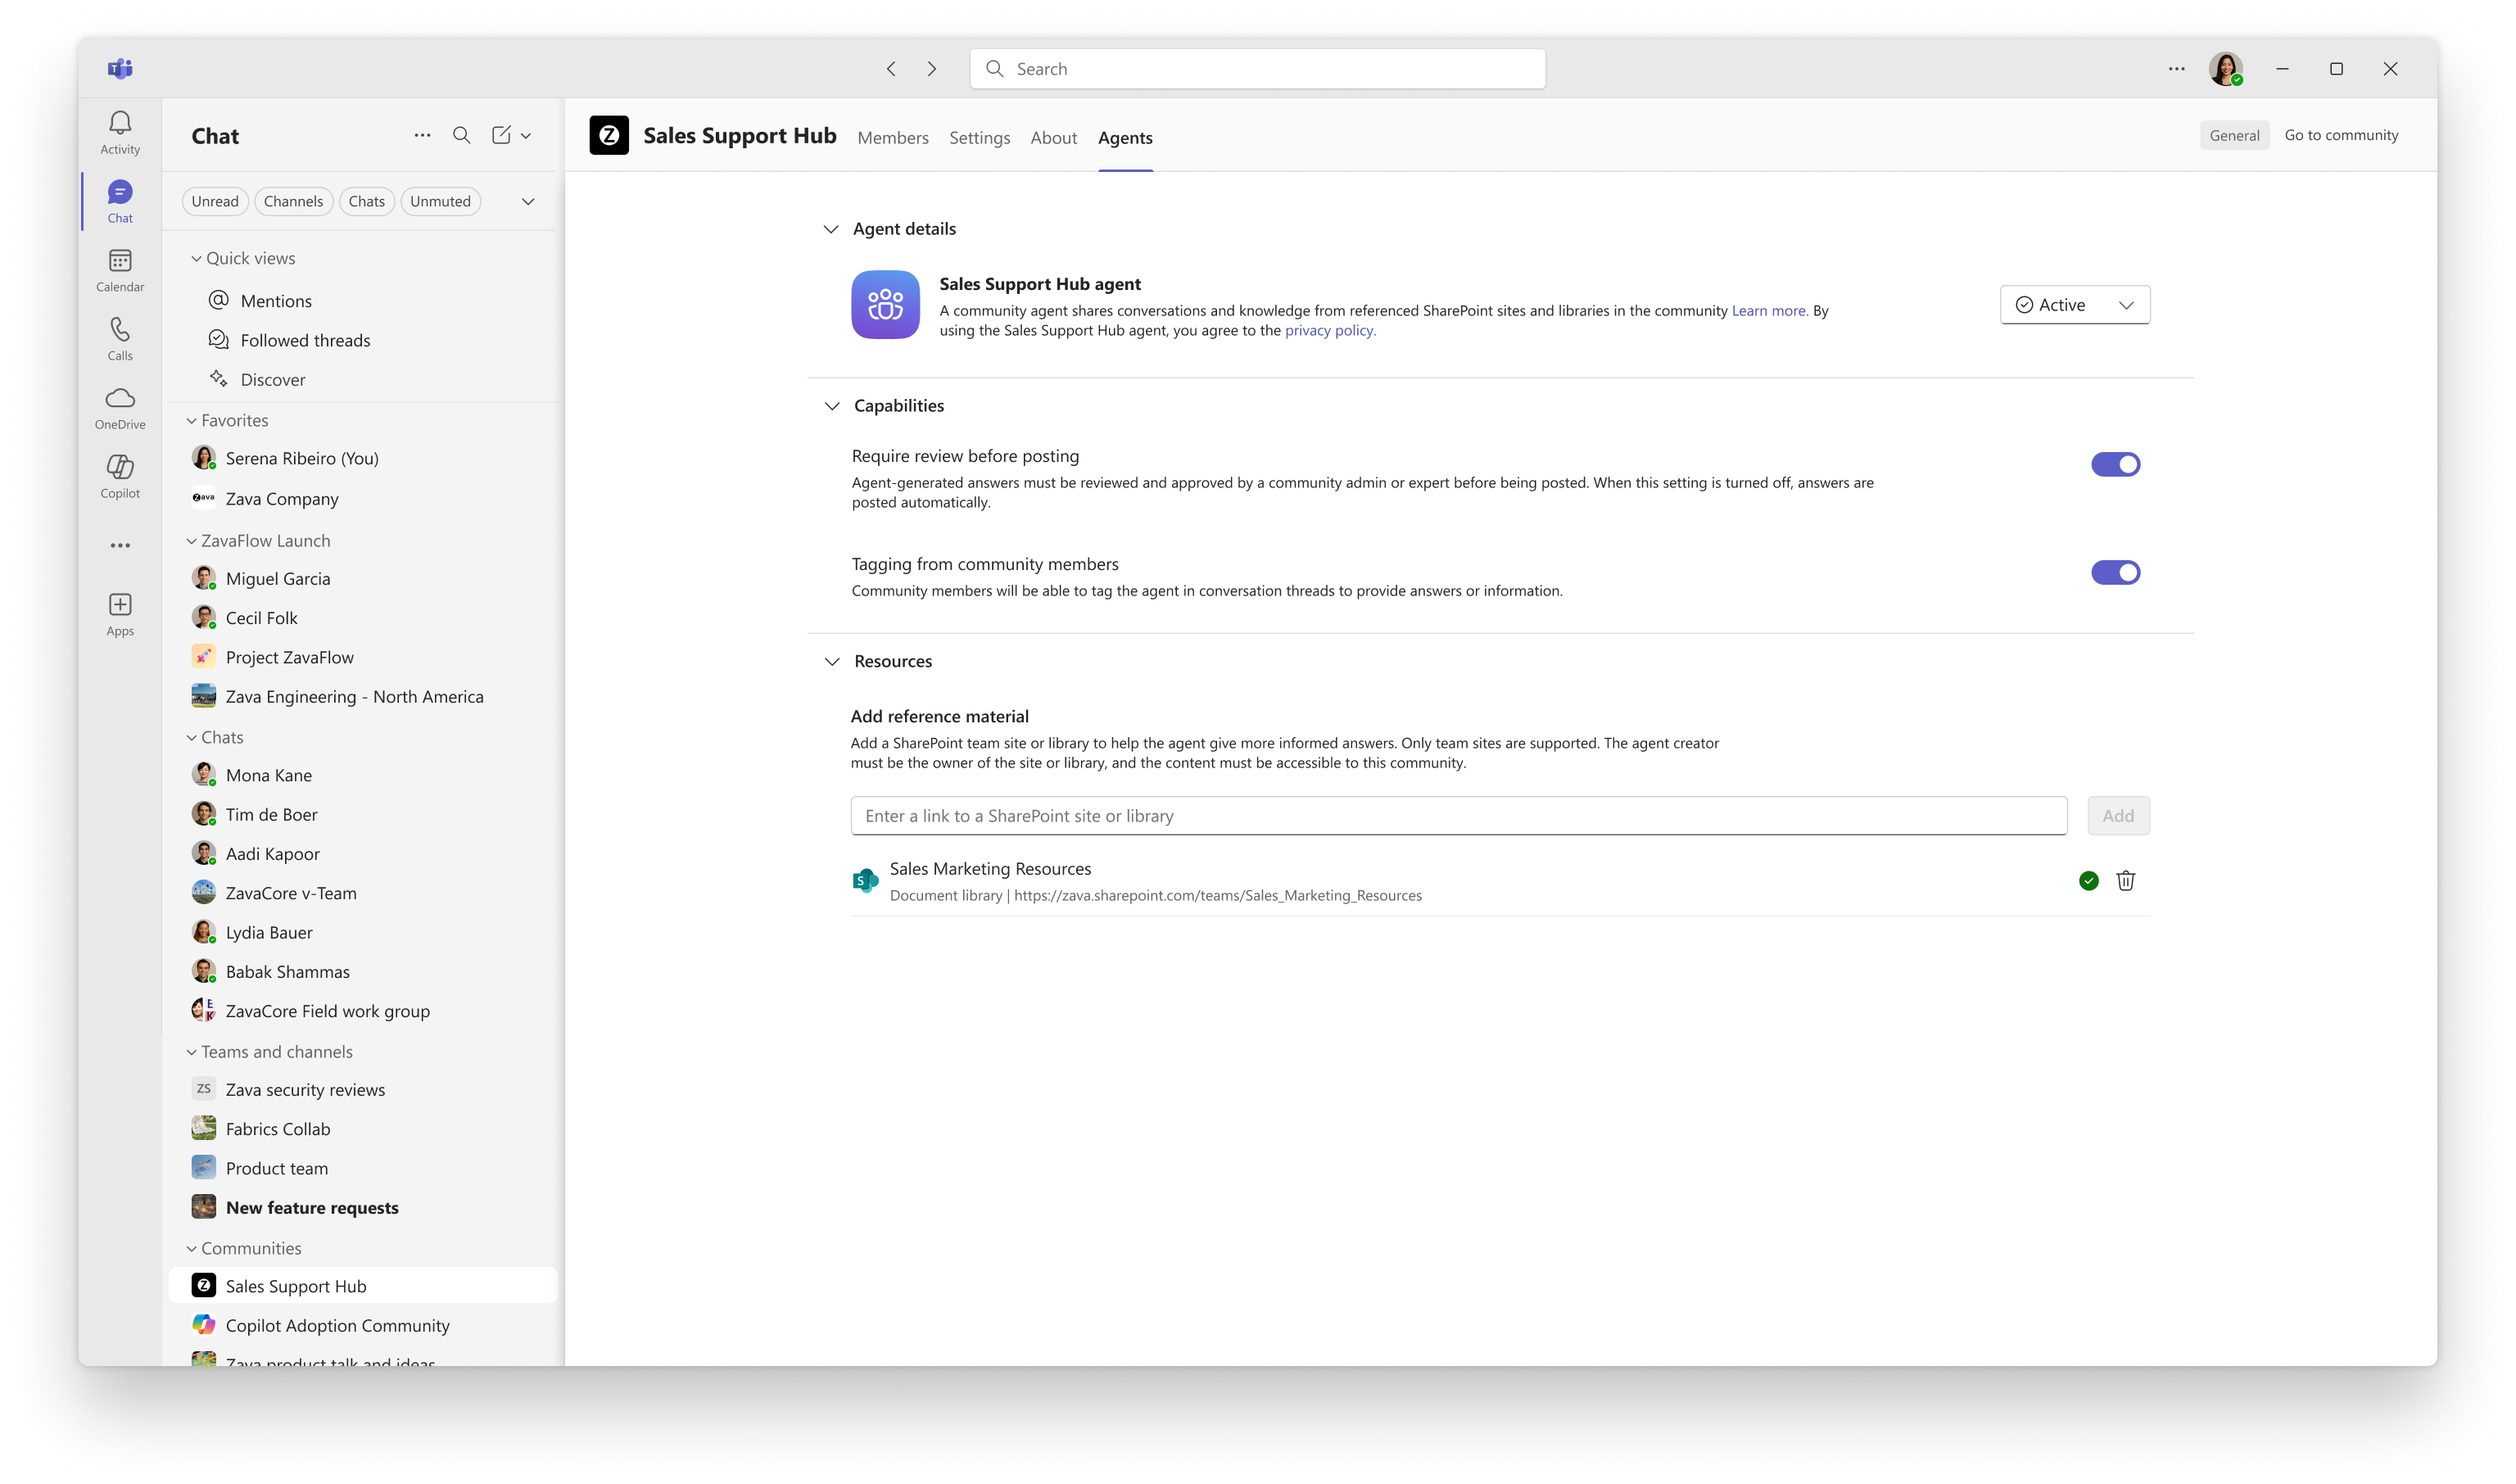Go back with the left arrow
The height and width of the screenshot is (1484, 2516).
click(891, 69)
